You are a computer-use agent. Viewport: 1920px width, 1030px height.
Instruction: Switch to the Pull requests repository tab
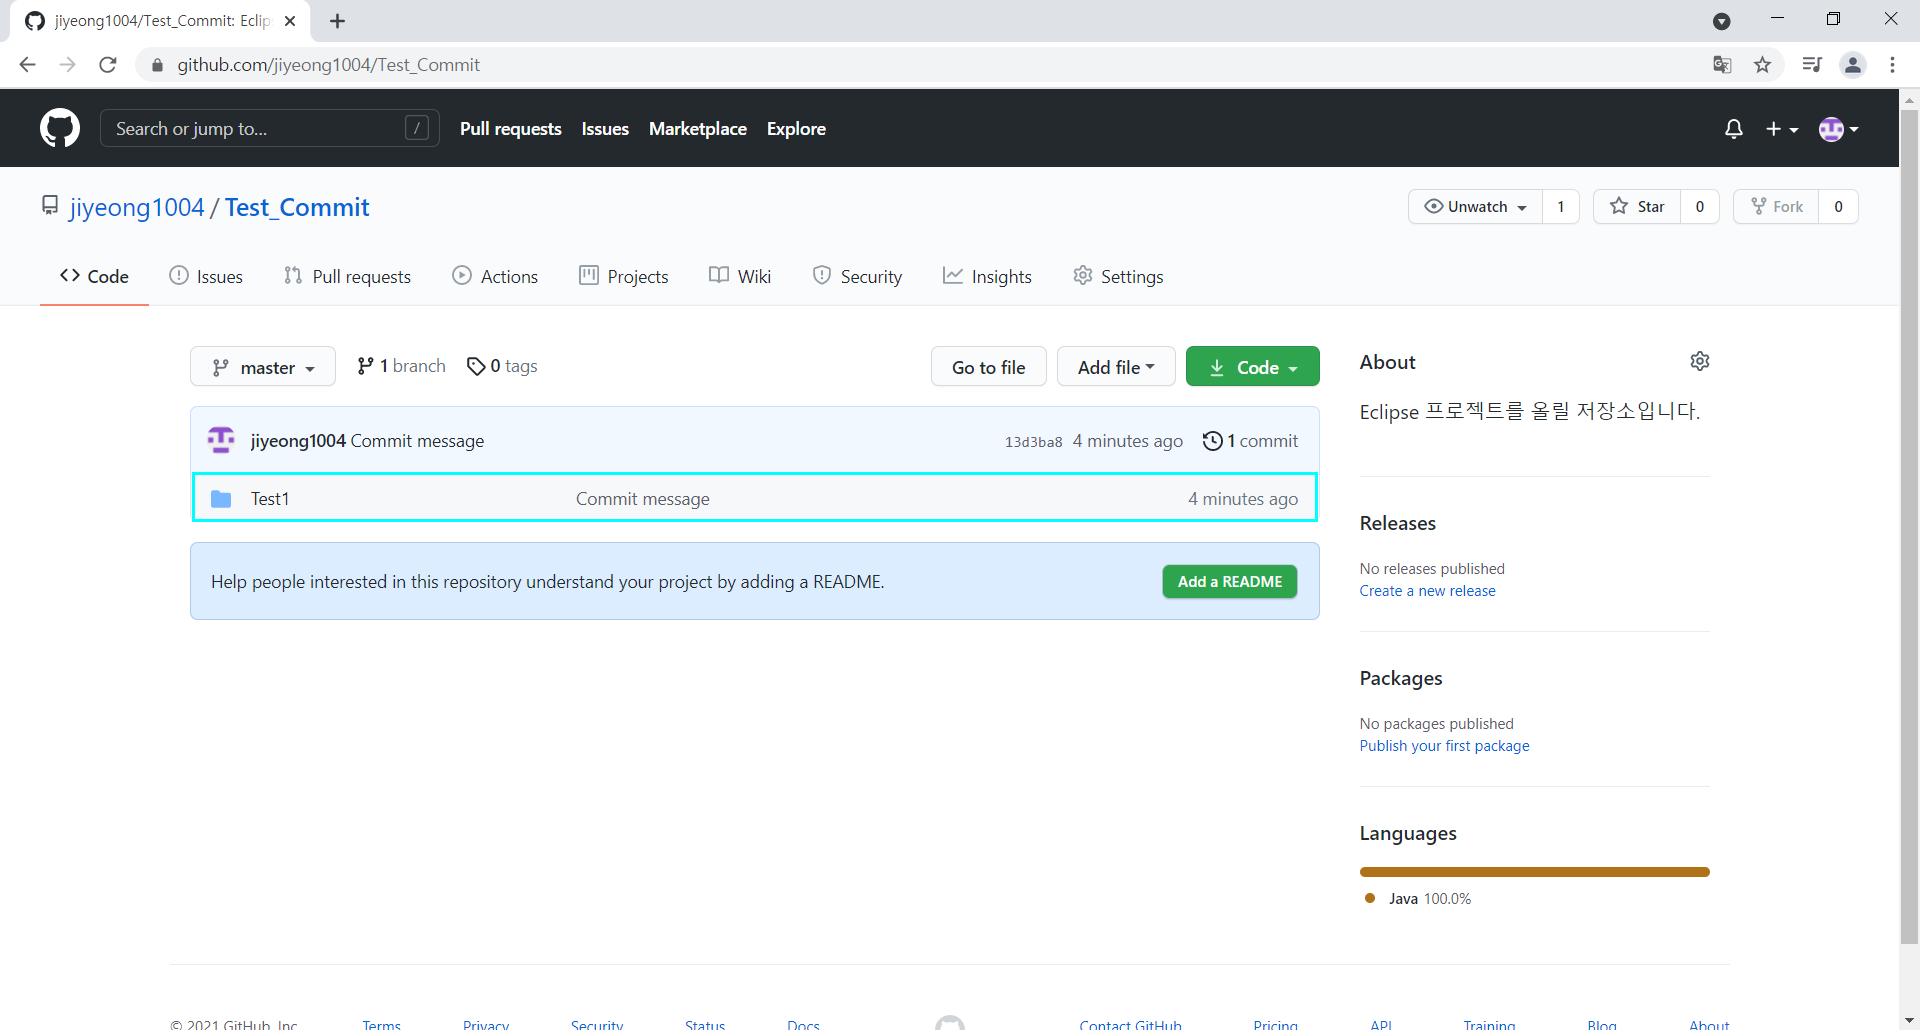tap(347, 276)
